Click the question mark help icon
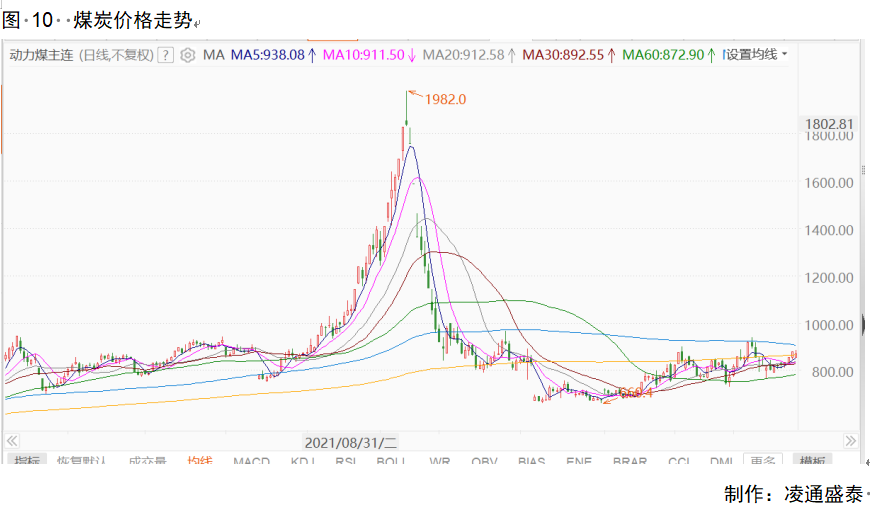Viewport: 870px width, 513px height. [x=165, y=55]
